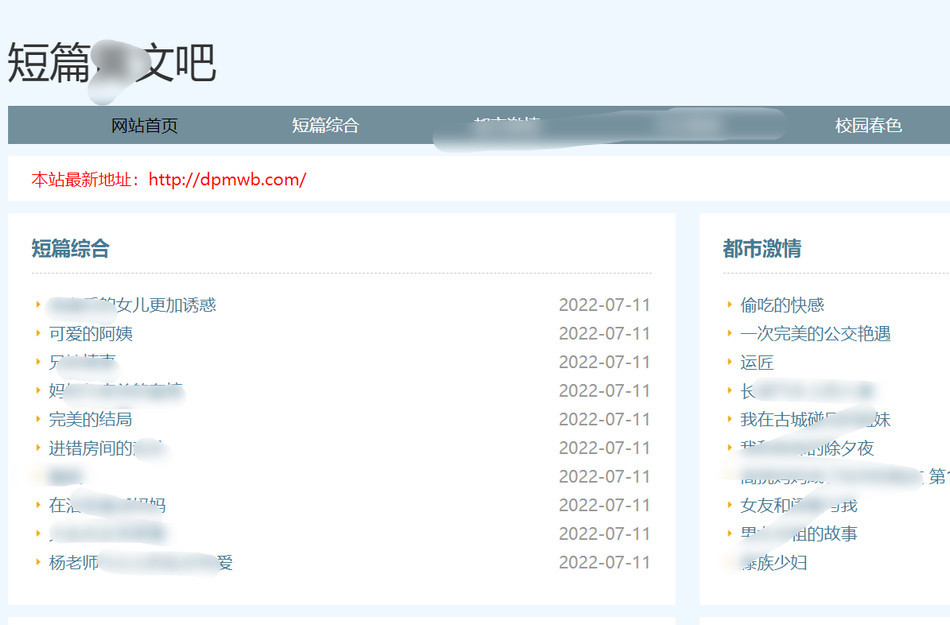This screenshot has height=625, width=950.
Task: Go to 网站首页 in the navigation bar
Action: pos(144,125)
